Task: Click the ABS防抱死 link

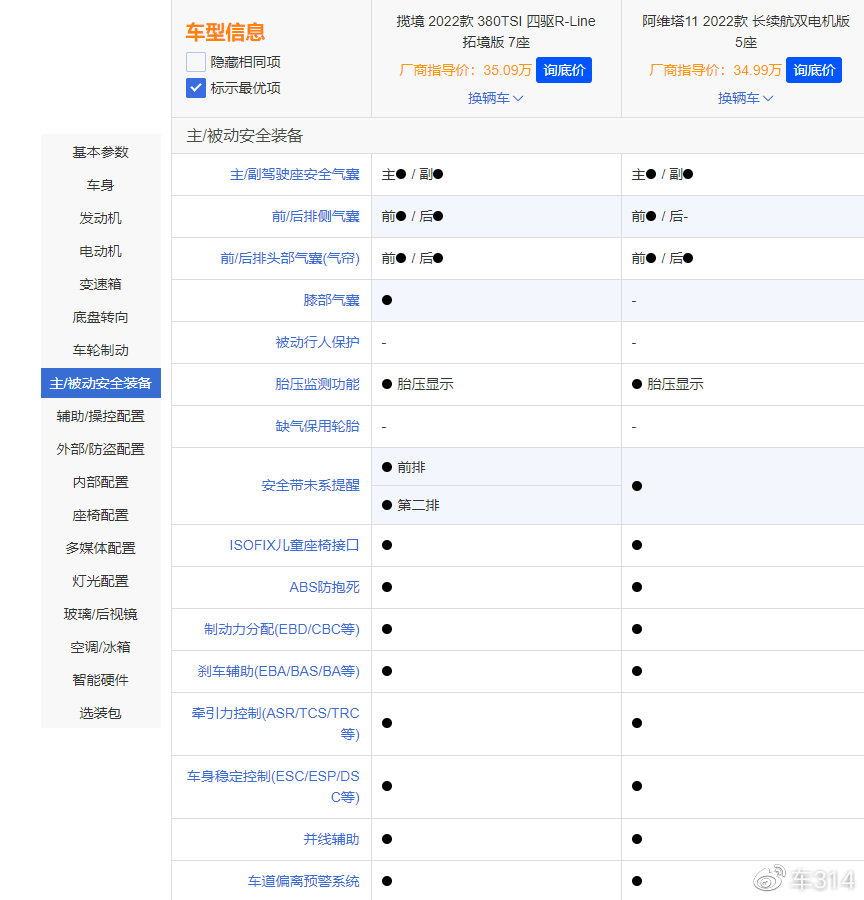Action: coord(324,587)
